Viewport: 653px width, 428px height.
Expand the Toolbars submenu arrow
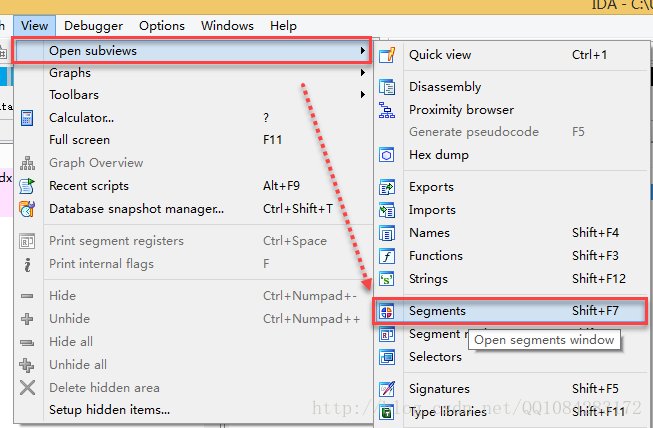363,95
